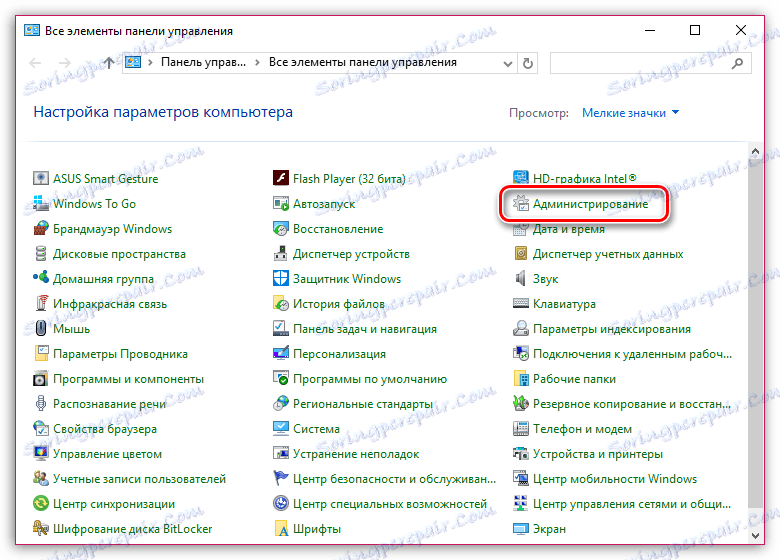Open Рабочие папки
Screen dimensions: 780x560
point(564,378)
